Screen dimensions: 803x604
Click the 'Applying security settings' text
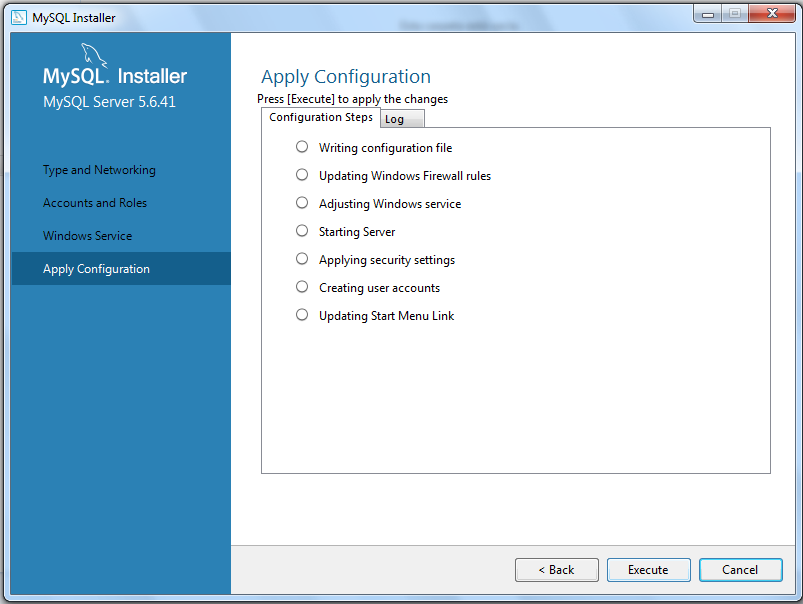coord(387,260)
